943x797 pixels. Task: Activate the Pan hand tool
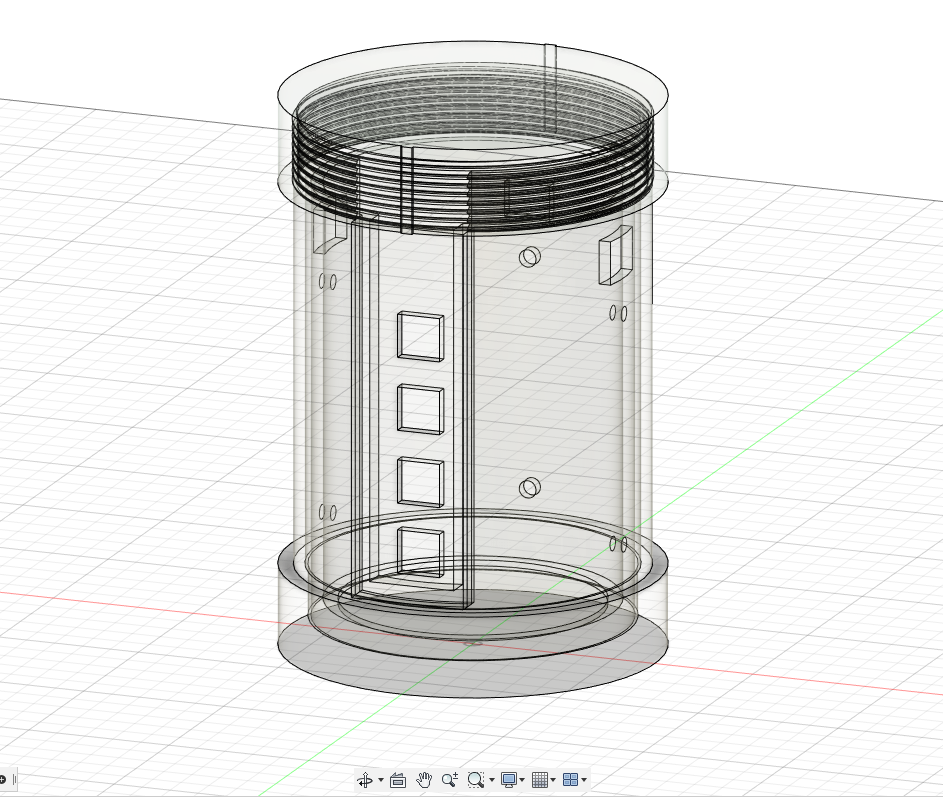click(x=424, y=780)
